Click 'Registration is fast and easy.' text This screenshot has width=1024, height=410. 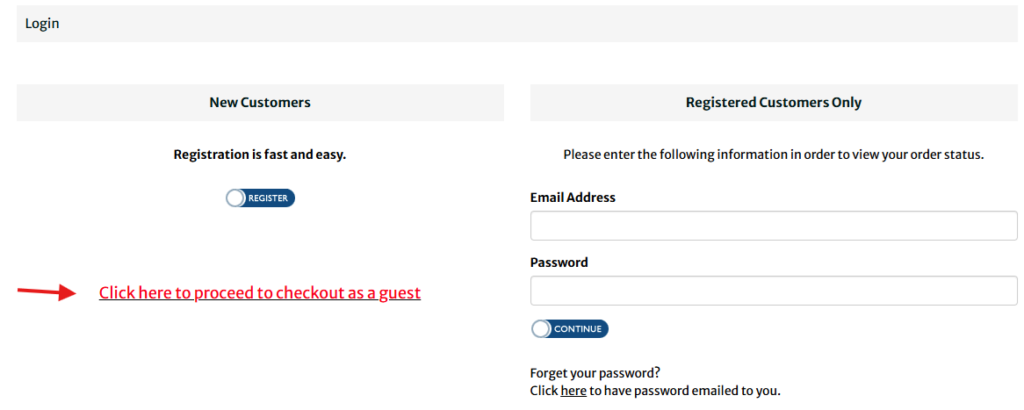260,155
